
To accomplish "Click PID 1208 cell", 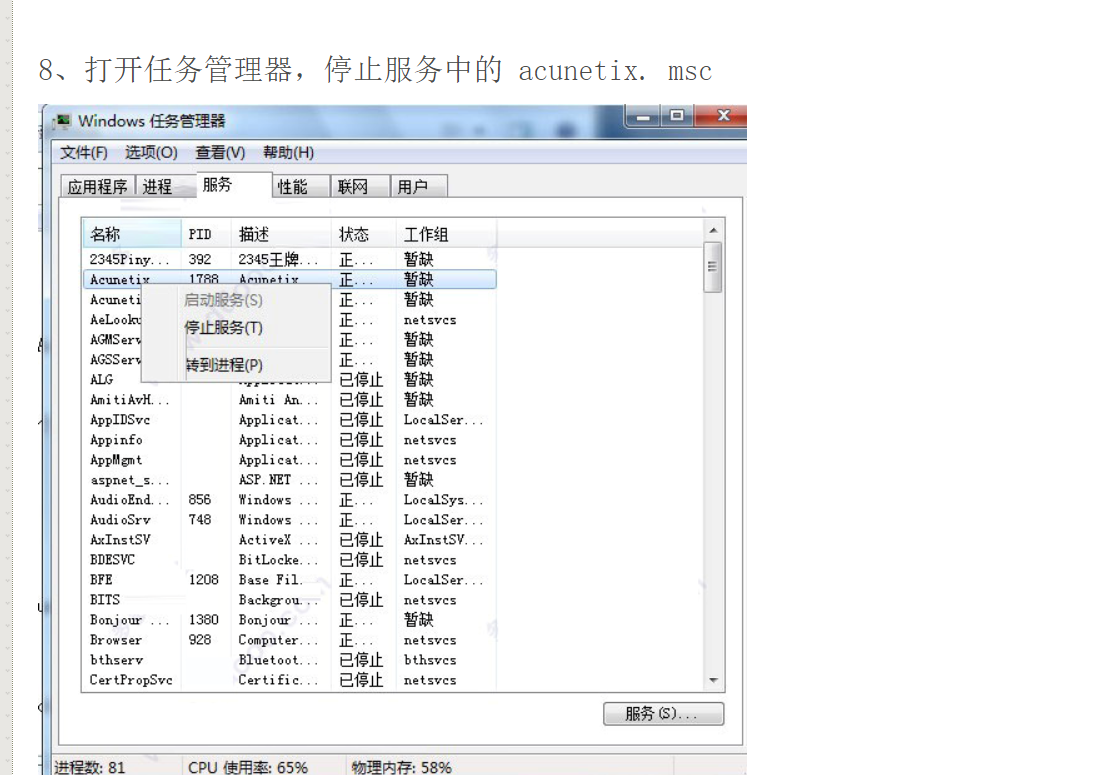I will point(203,580).
